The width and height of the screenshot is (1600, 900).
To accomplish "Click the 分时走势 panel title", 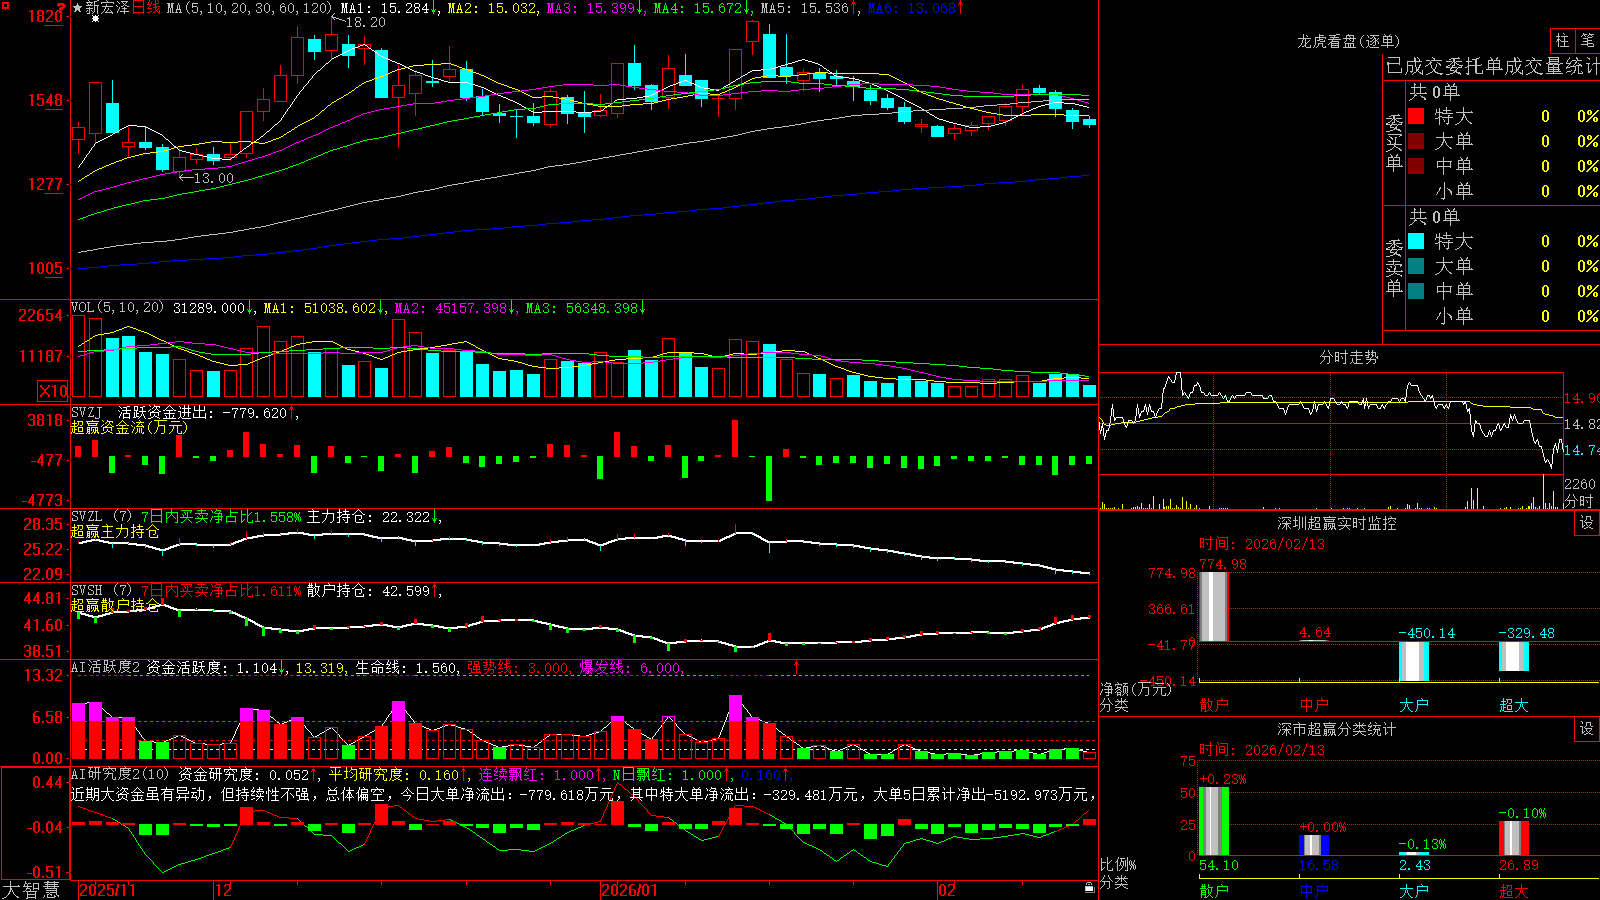I will [1348, 357].
